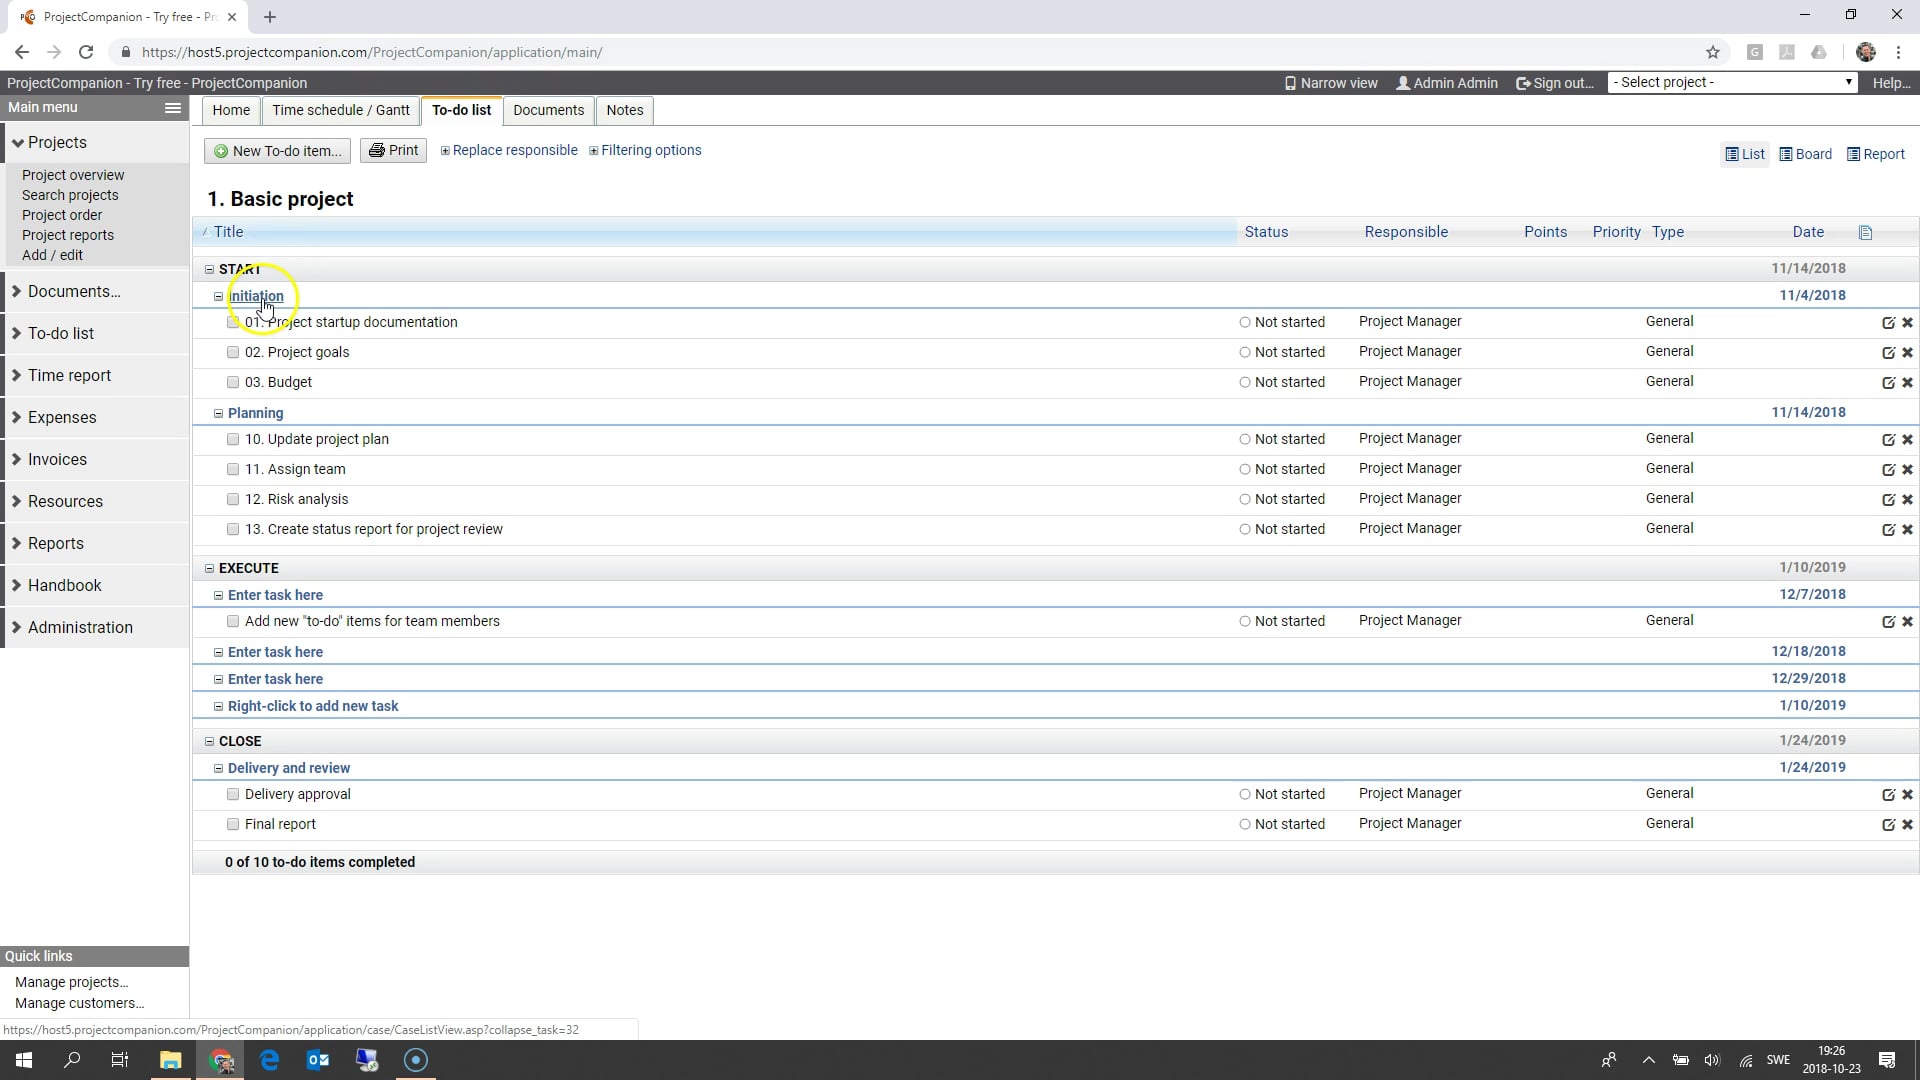This screenshot has width=1920, height=1080.
Task: Open Search projects in sidebar
Action: (x=70, y=195)
